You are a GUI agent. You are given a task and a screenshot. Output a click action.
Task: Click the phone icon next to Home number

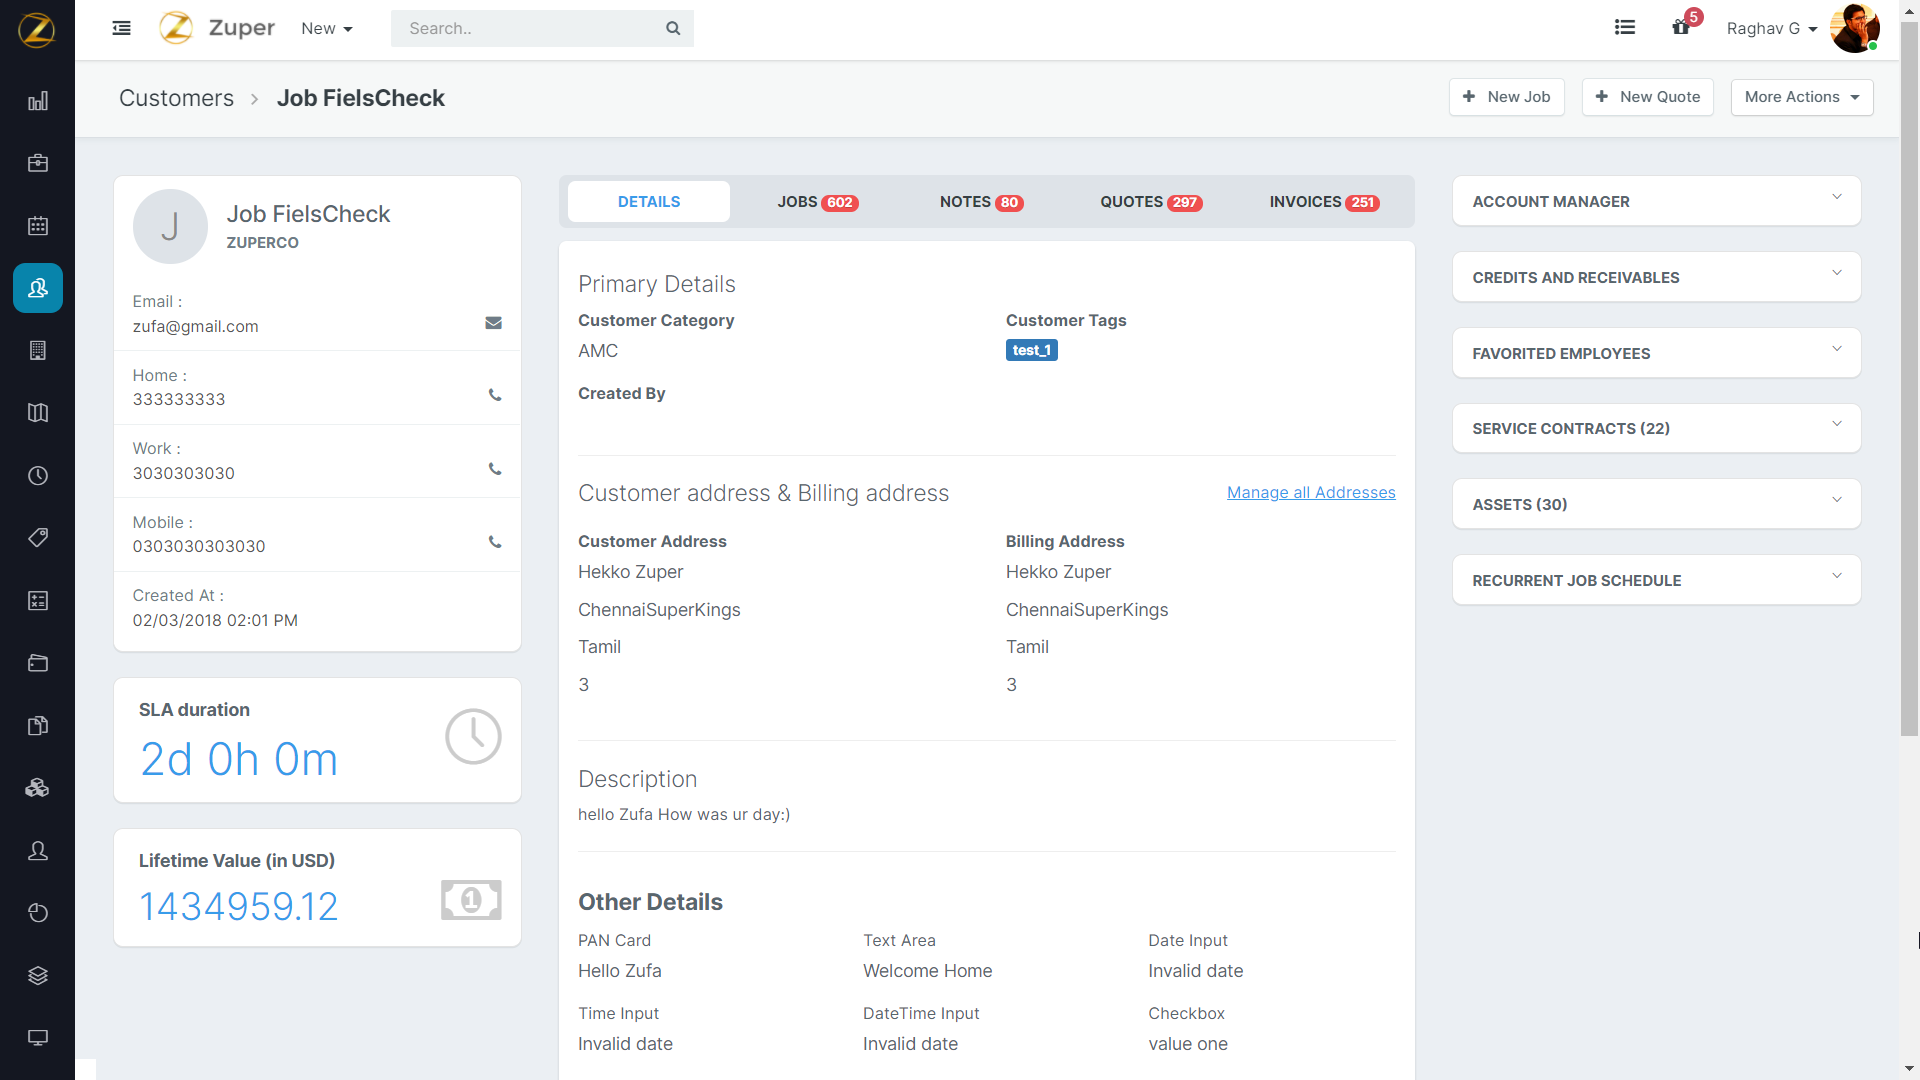click(494, 395)
